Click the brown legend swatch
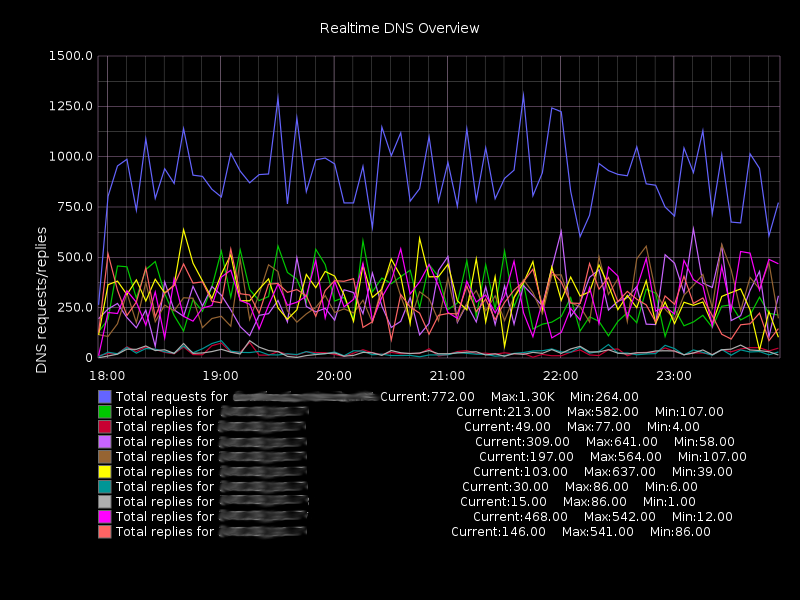Image resolution: width=800 pixels, height=600 pixels. (105, 457)
